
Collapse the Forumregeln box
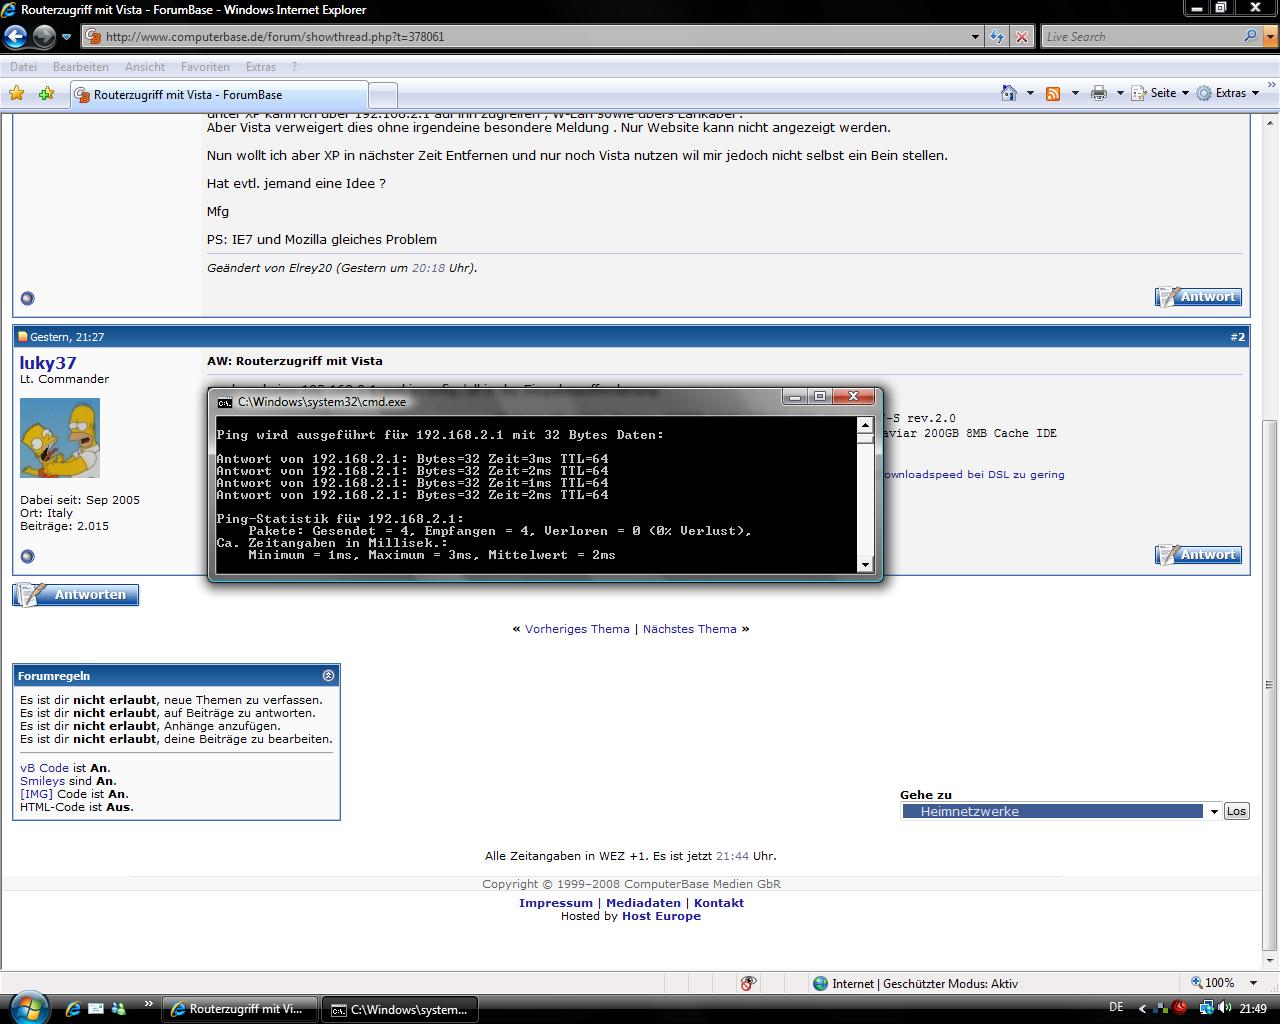pos(329,676)
